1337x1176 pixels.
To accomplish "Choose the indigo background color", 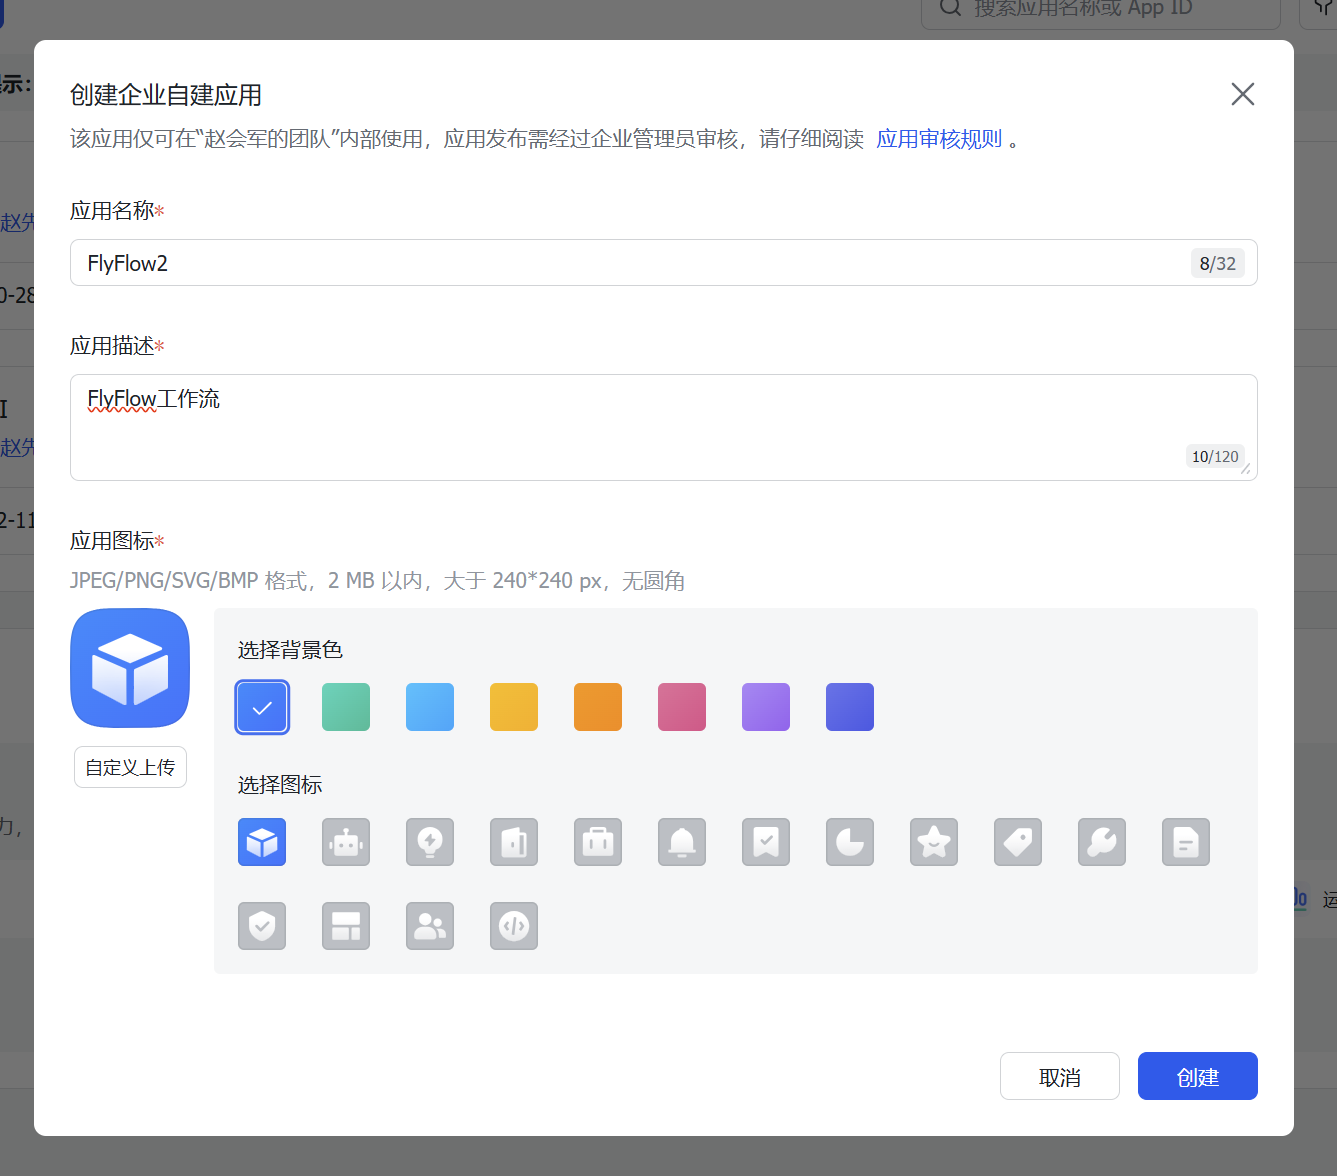I will 850,707.
